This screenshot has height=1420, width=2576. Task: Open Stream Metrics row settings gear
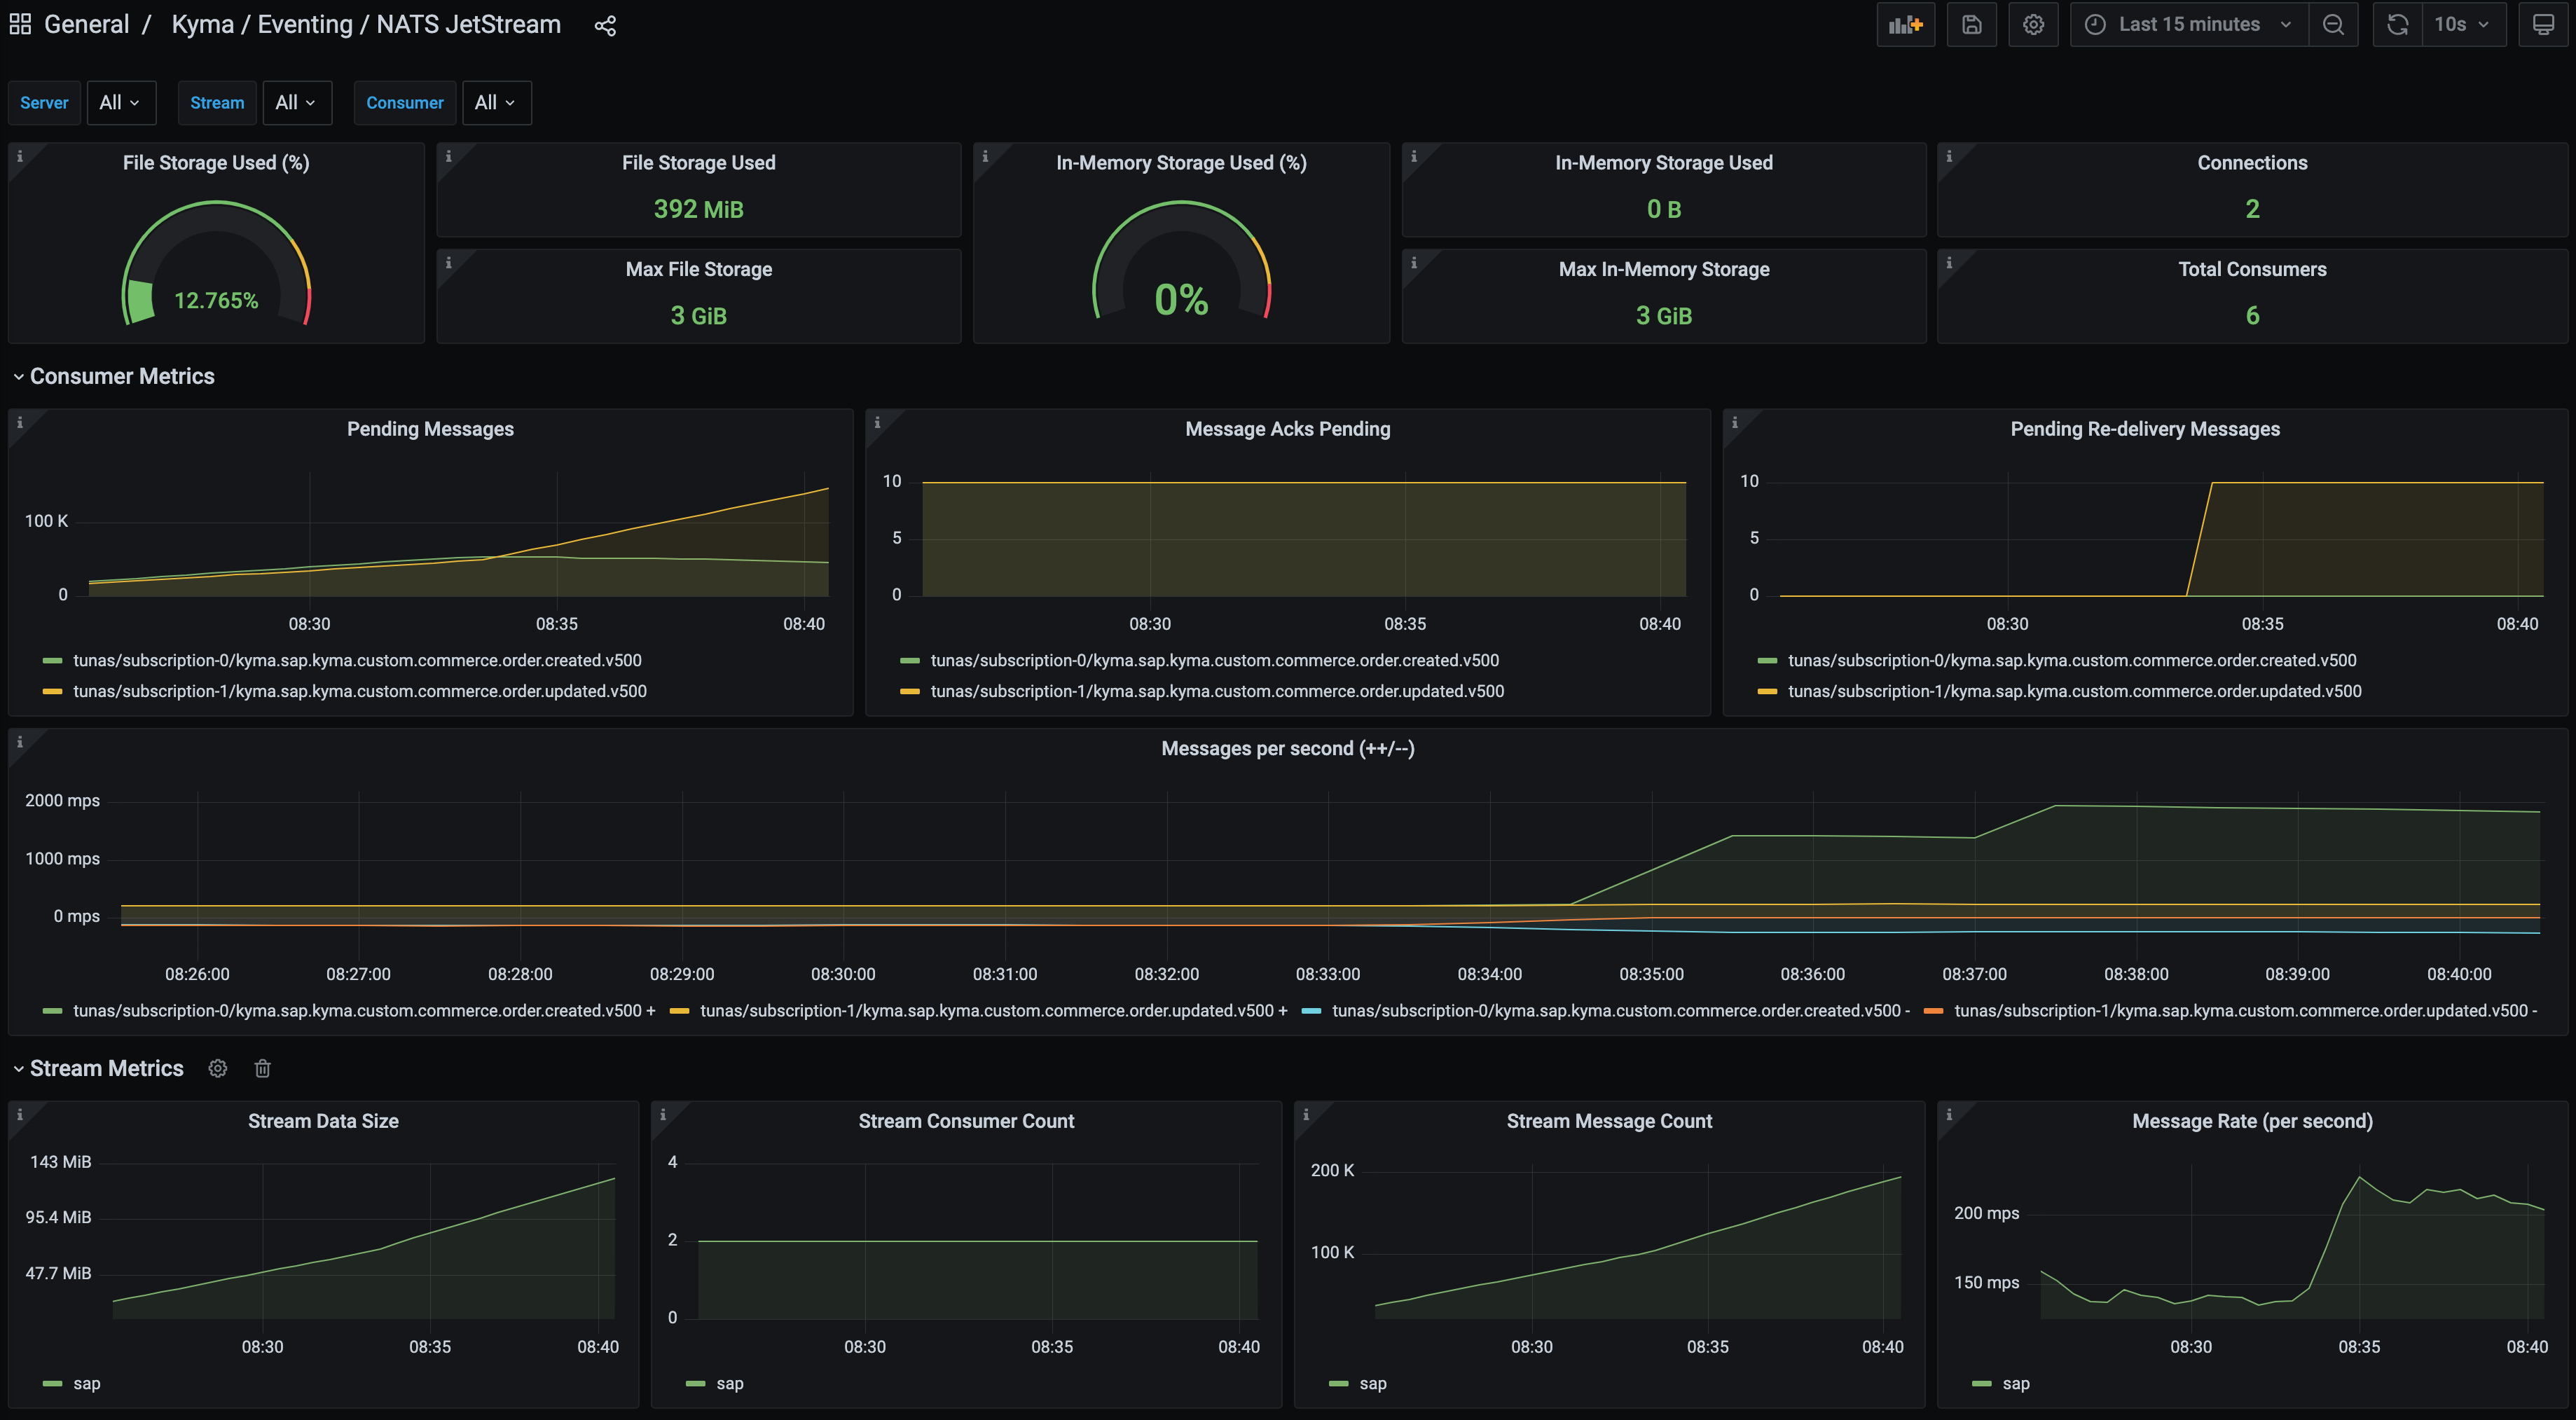[217, 1069]
